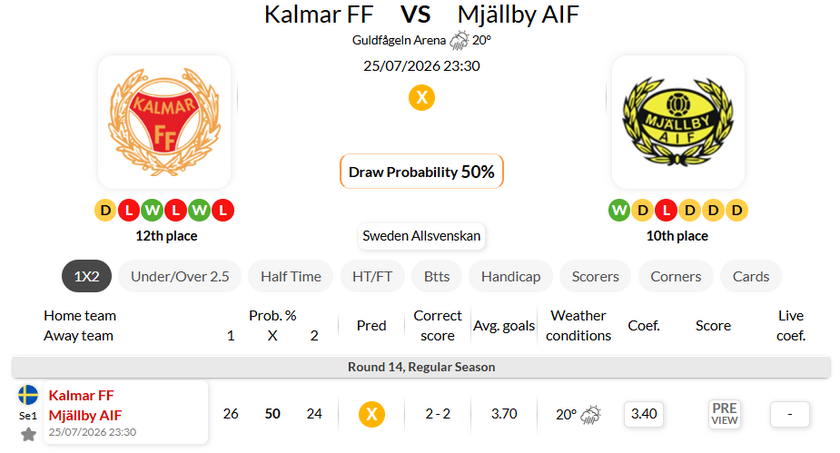
Task: Click Mjällby's green W form badge
Action: coord(619,210)
